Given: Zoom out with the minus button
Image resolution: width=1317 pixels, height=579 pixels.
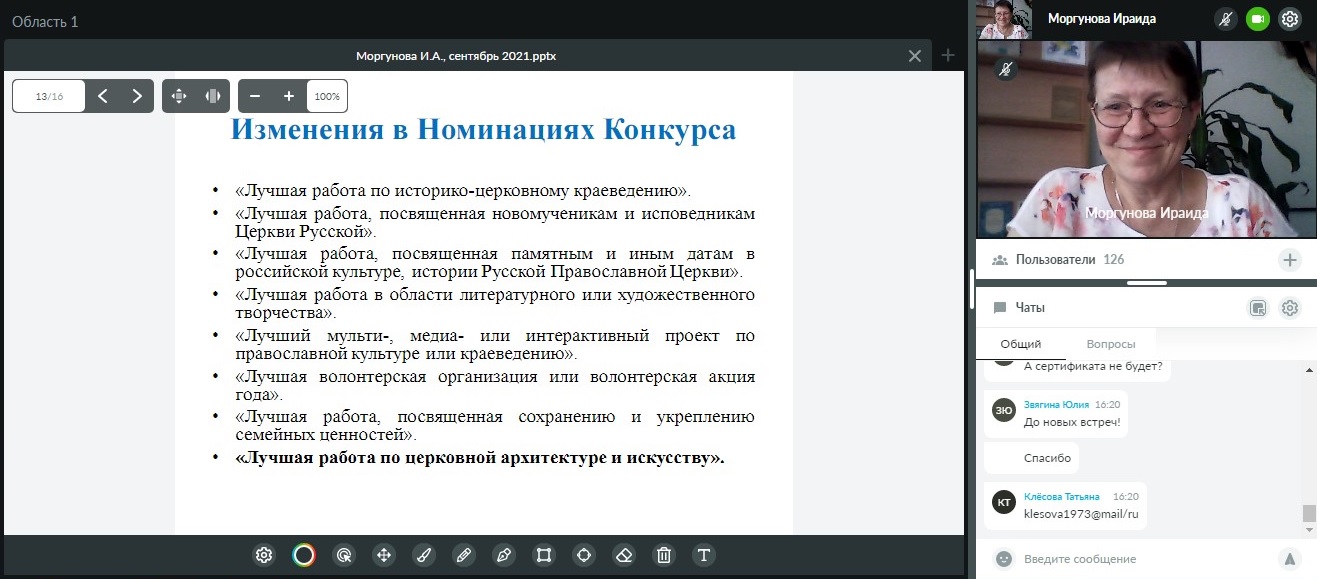Looking at the screenshot, I should [255, 96].
